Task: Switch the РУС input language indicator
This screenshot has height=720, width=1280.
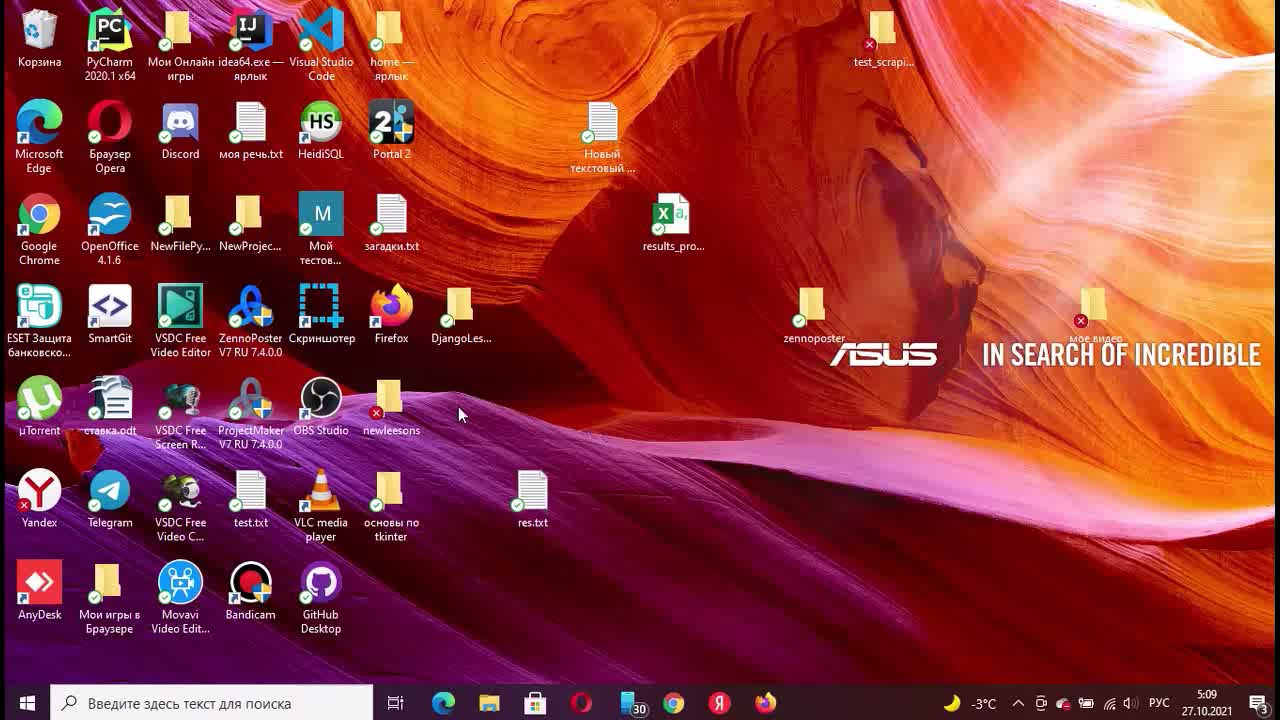Action: coord(1159,703)
